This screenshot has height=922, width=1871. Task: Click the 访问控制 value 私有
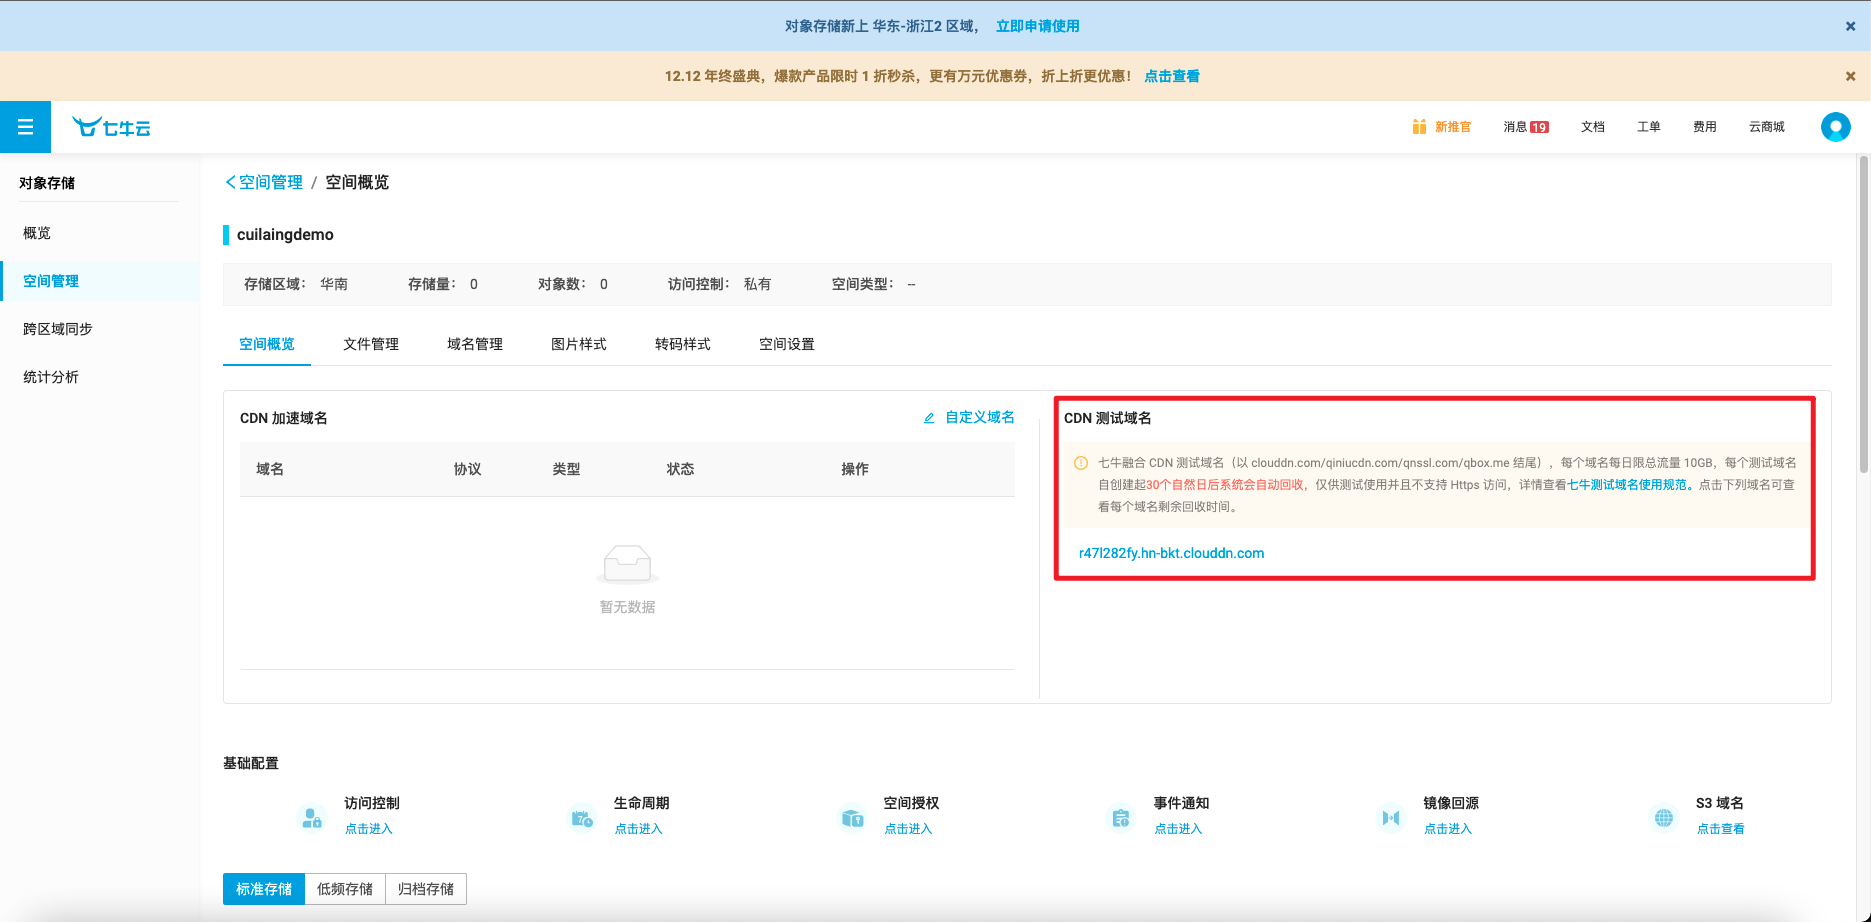point(757,284)
